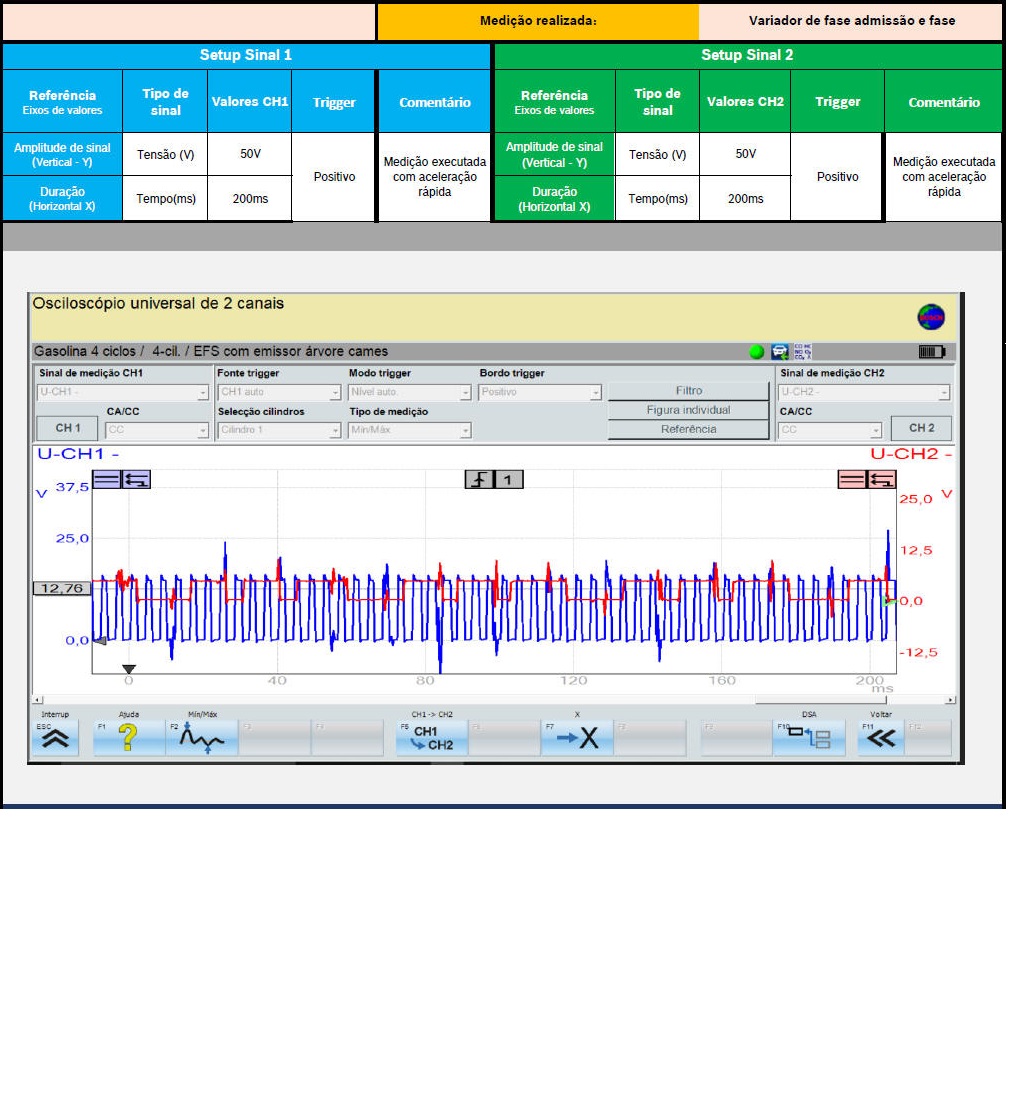This screenshot has height=1106, width=1009.
Task: Open the F10 DSA function icon
Action: tap(808, 738)
